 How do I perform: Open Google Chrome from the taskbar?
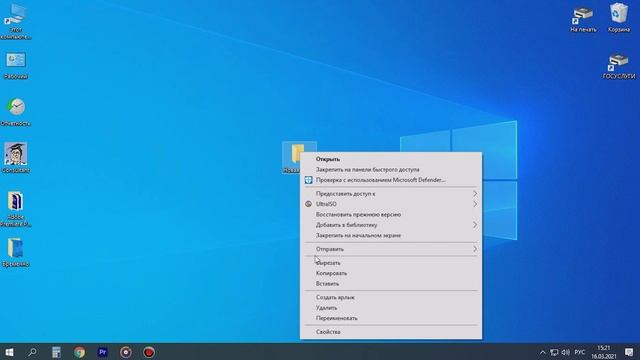tap(80, 352)
